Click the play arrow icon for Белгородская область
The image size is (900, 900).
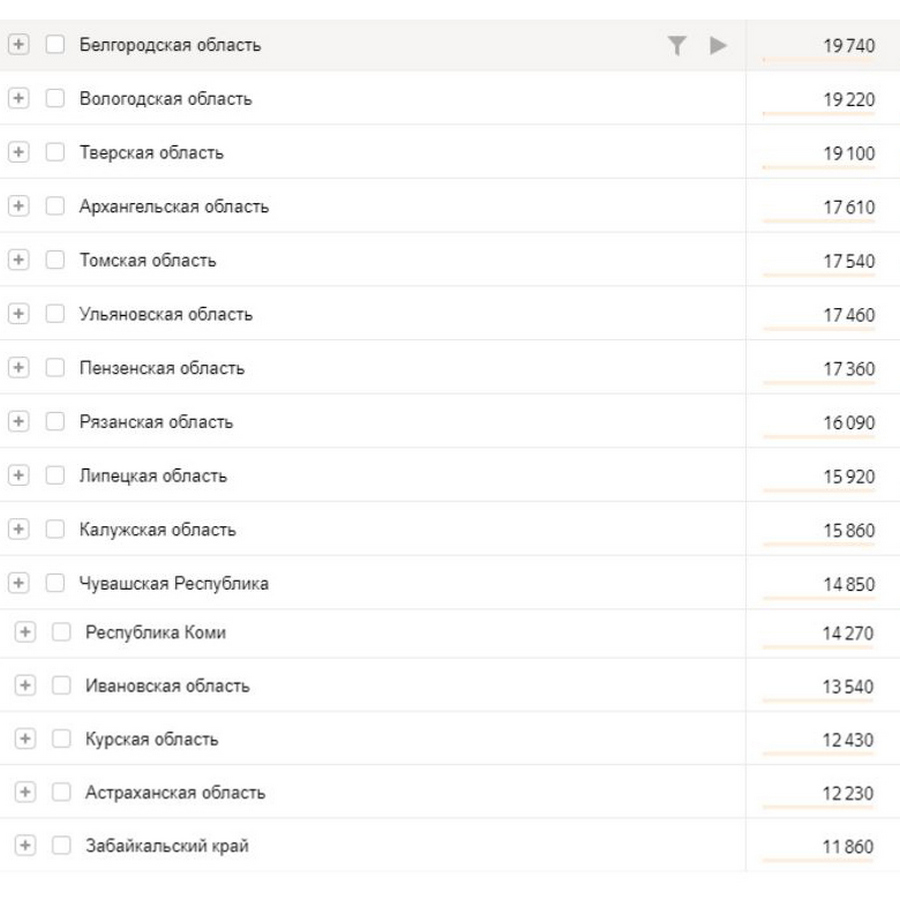coord(717,45)
